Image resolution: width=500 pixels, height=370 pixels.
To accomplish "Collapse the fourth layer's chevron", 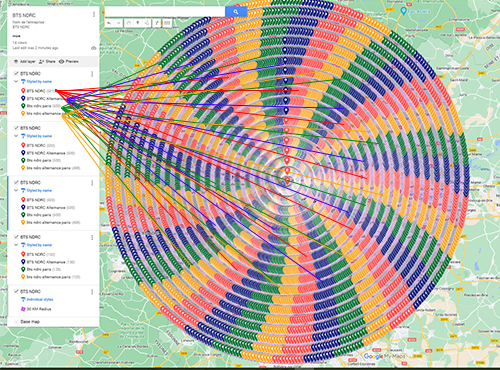I will 16,245.
